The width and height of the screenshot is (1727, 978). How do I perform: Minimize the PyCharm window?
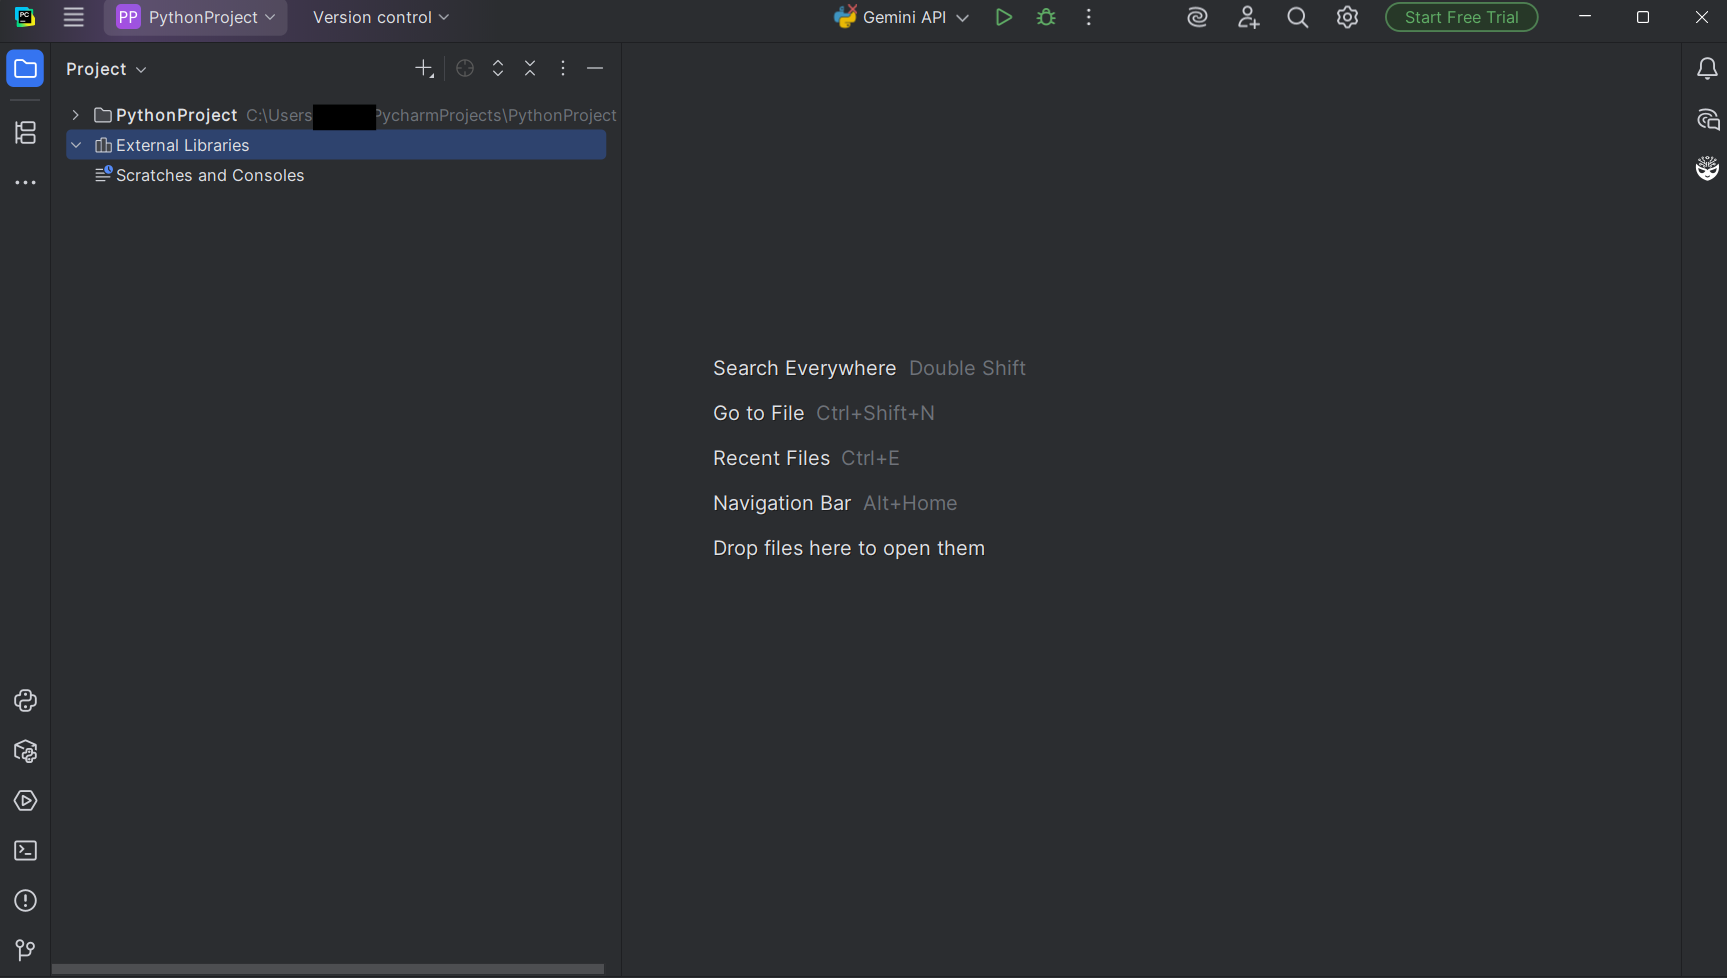(x=1585, y=17)
